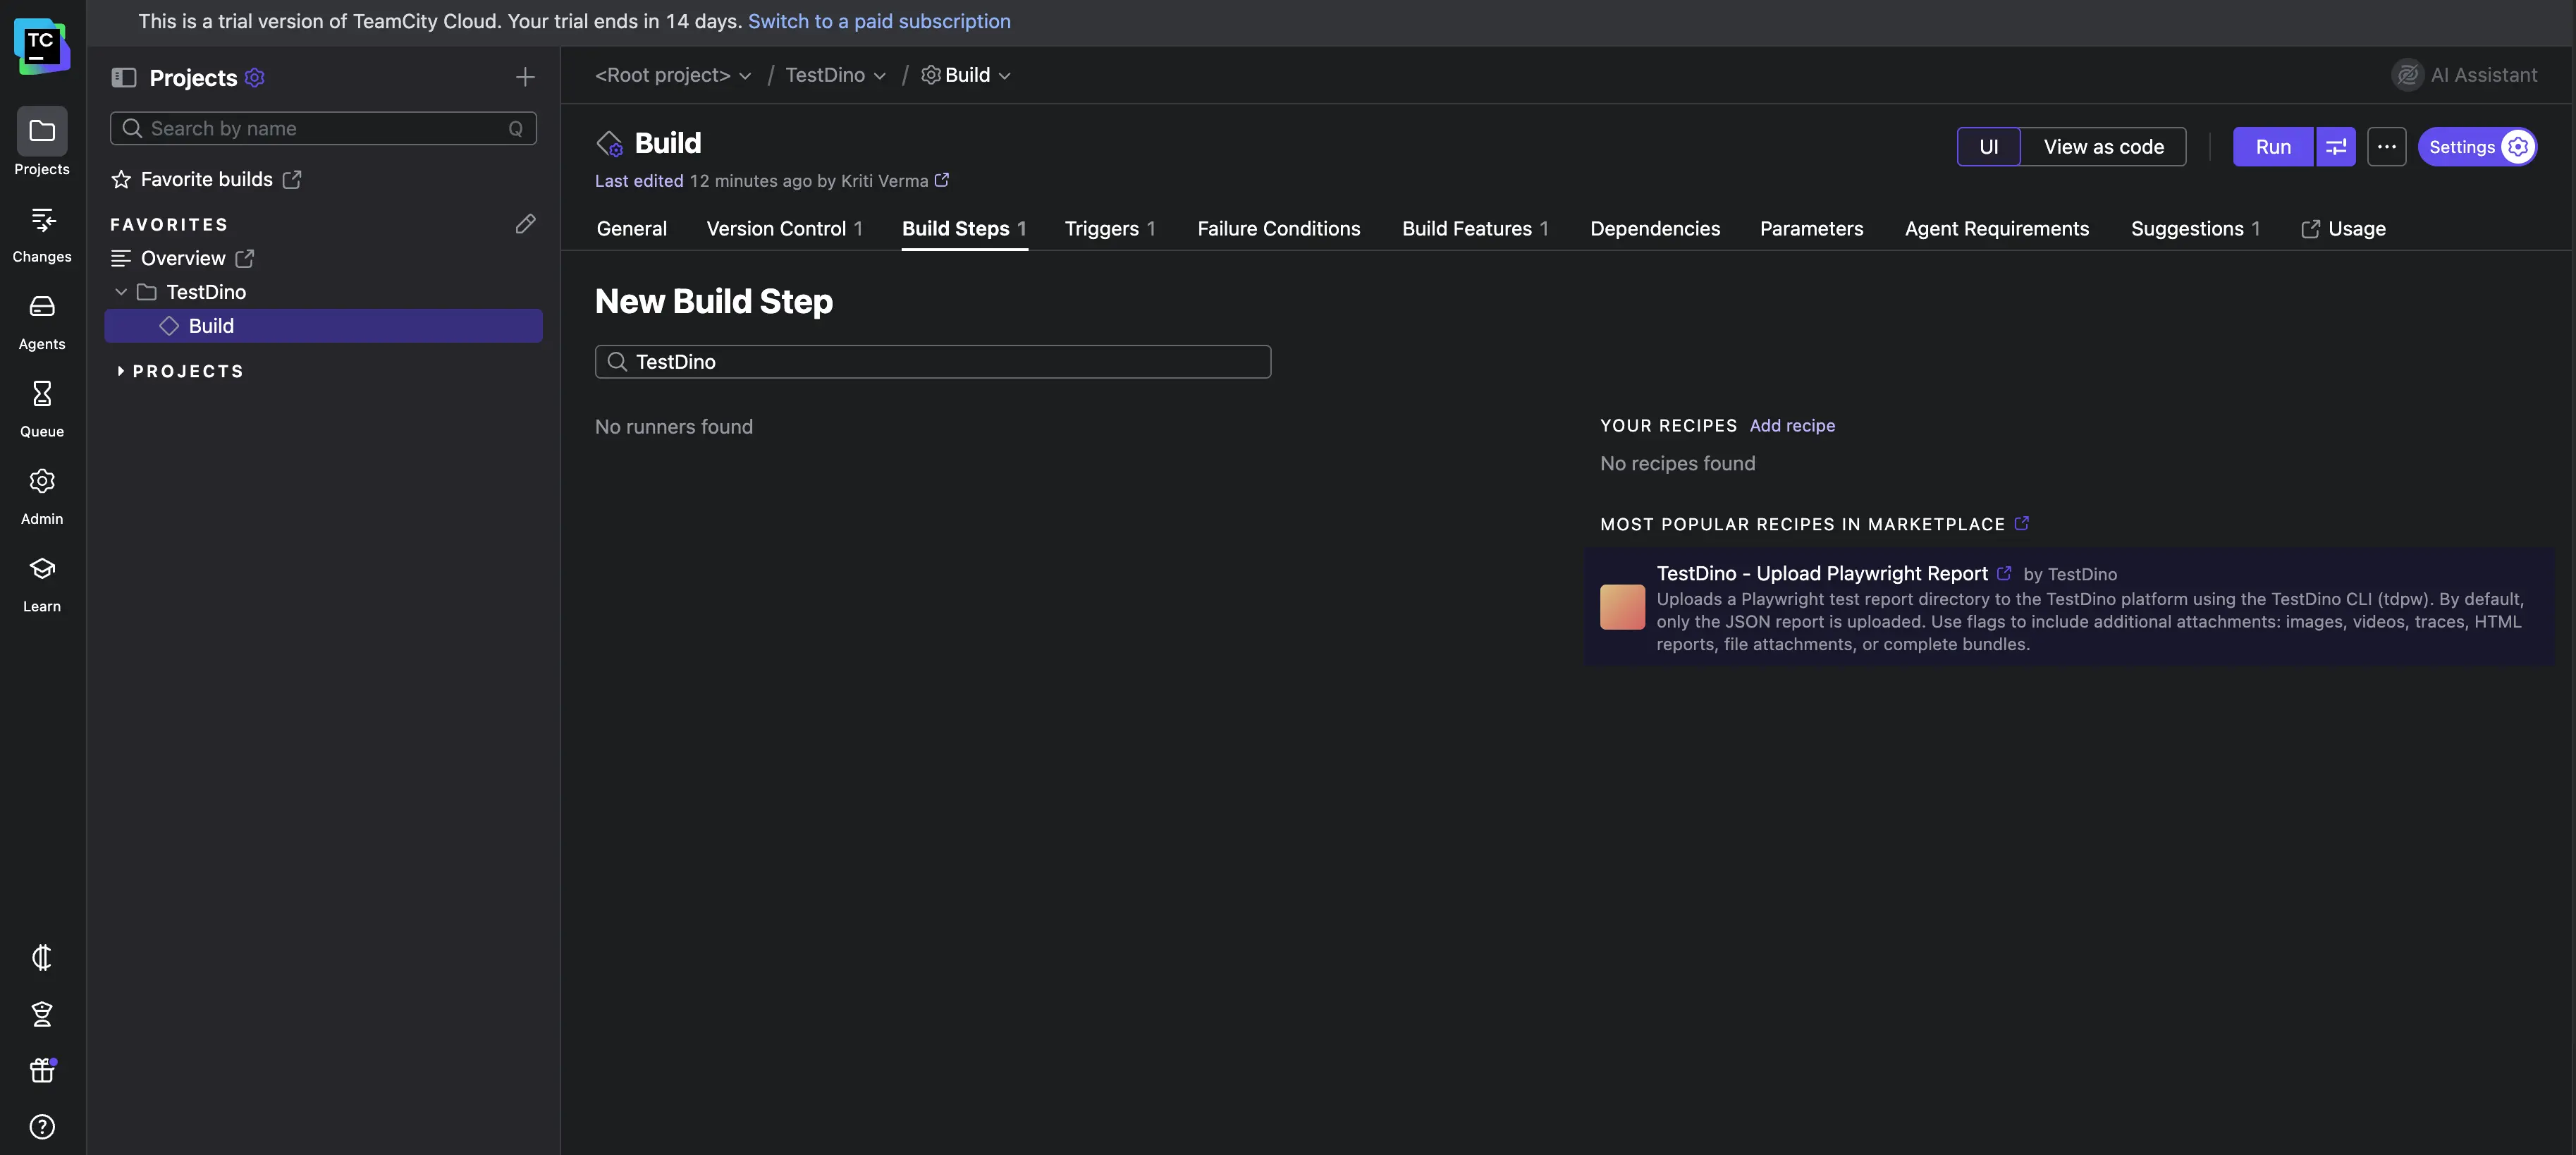
Task: Click Switch to a paid subscription link
Action: pos(879,21)
